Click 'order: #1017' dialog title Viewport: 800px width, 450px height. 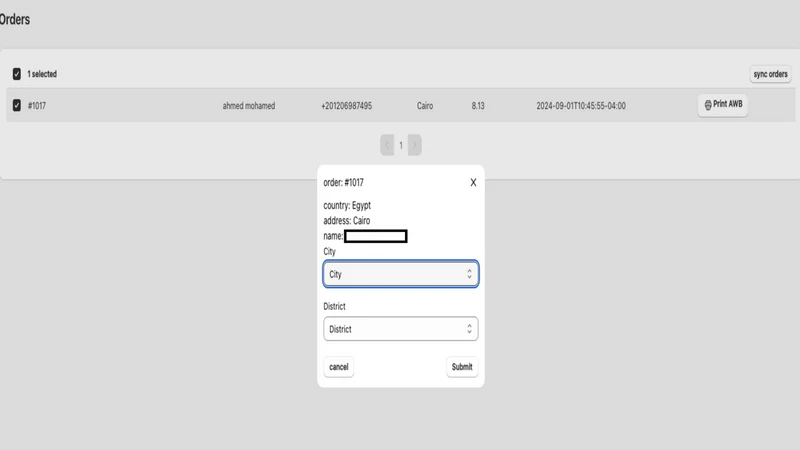pyautogui.click(x=343, y=183)
